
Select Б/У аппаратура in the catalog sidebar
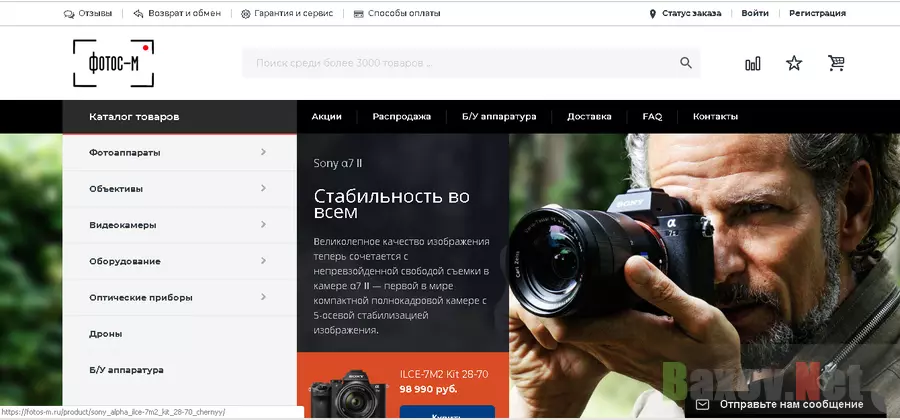126,370
